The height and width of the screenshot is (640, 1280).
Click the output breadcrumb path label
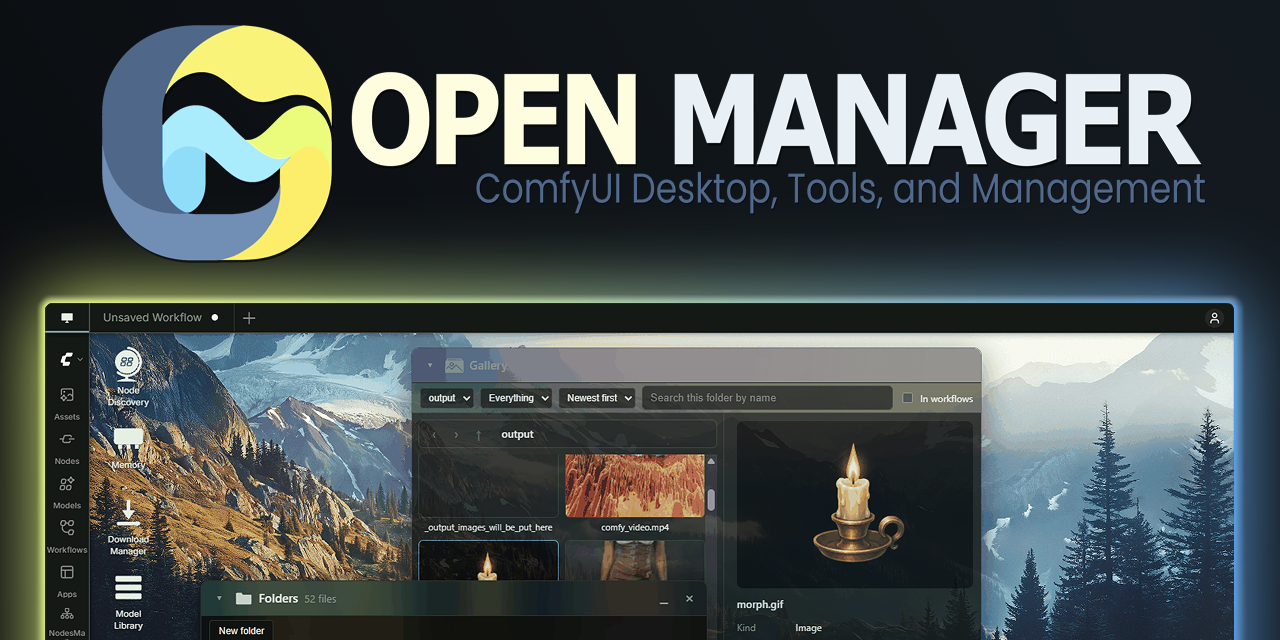tap(517, 435)
